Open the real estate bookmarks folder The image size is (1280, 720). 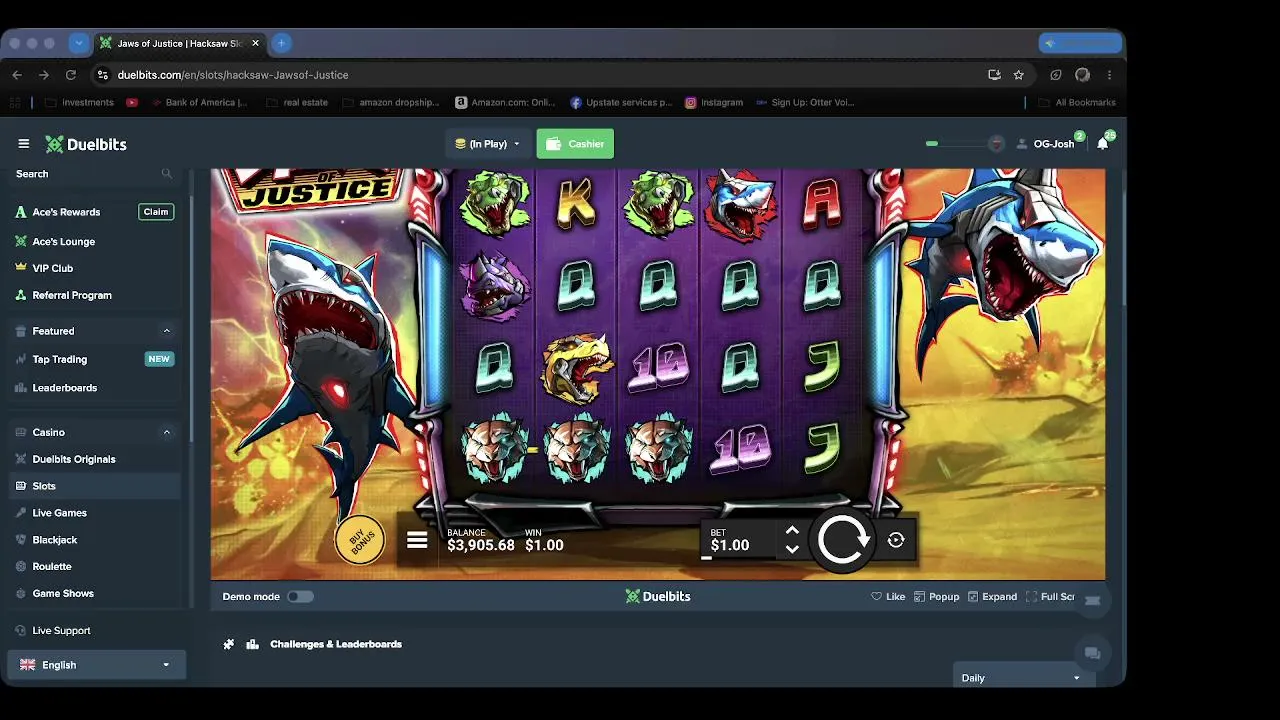coord(298,102)
